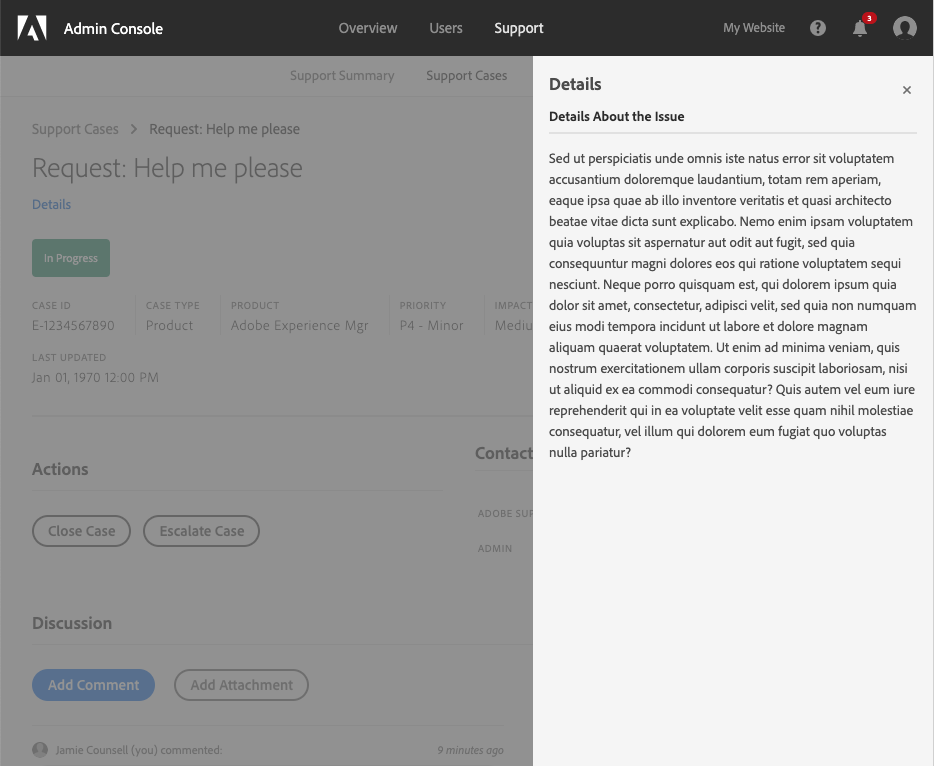The height and width of the screenshot is (766, 934).
Task: Click the Adobe logo icon
Action: (x=32, y=28)
